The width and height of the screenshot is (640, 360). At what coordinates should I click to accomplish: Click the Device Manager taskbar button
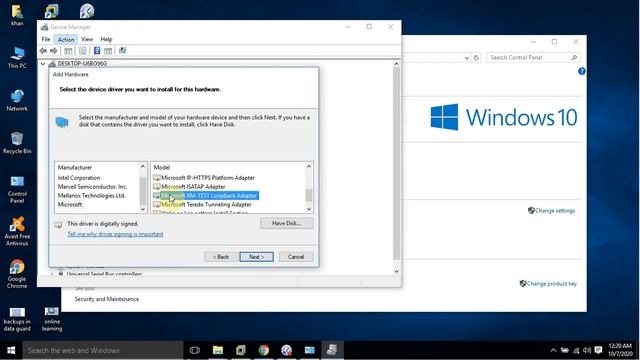(332, 350)
